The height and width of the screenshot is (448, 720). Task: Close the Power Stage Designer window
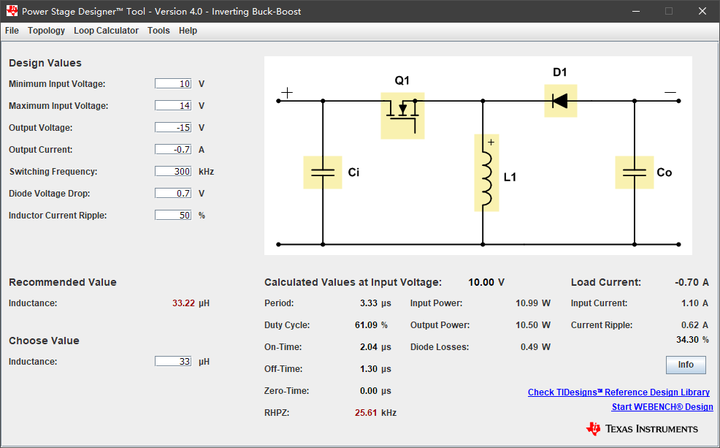click(x=703, y=11)
